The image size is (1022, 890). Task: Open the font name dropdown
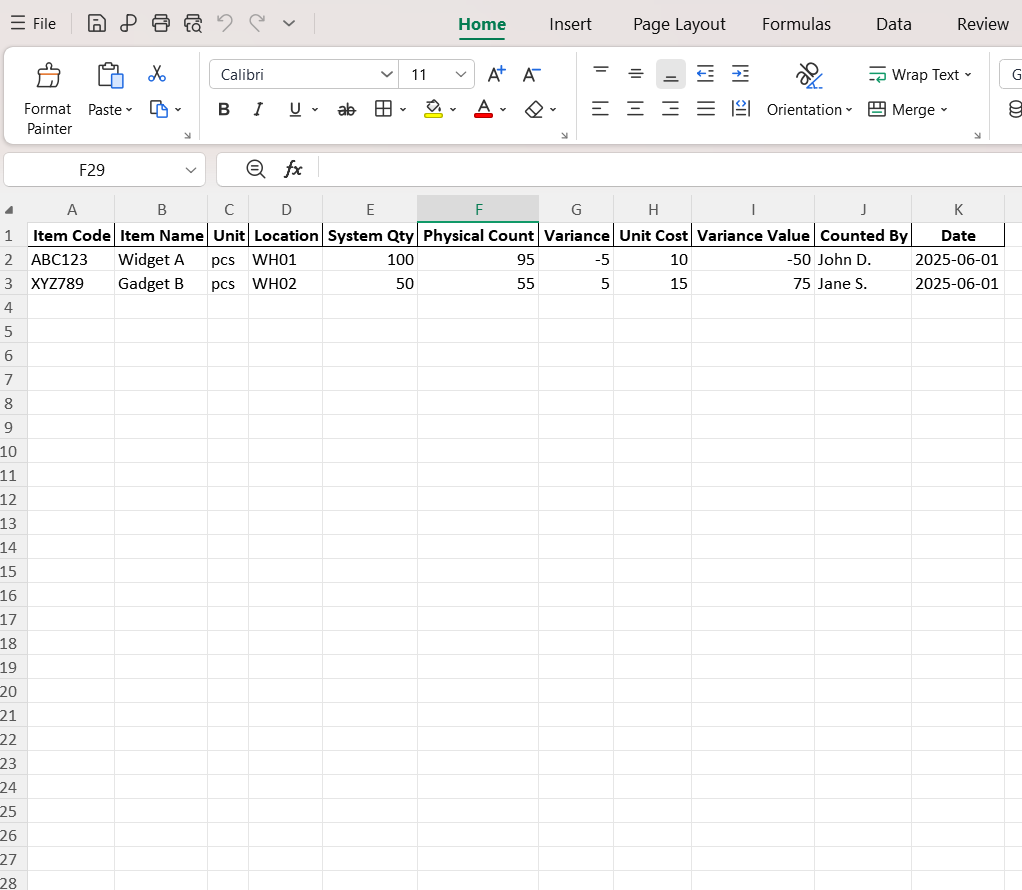pyautogui.click(x=387, y=74)
